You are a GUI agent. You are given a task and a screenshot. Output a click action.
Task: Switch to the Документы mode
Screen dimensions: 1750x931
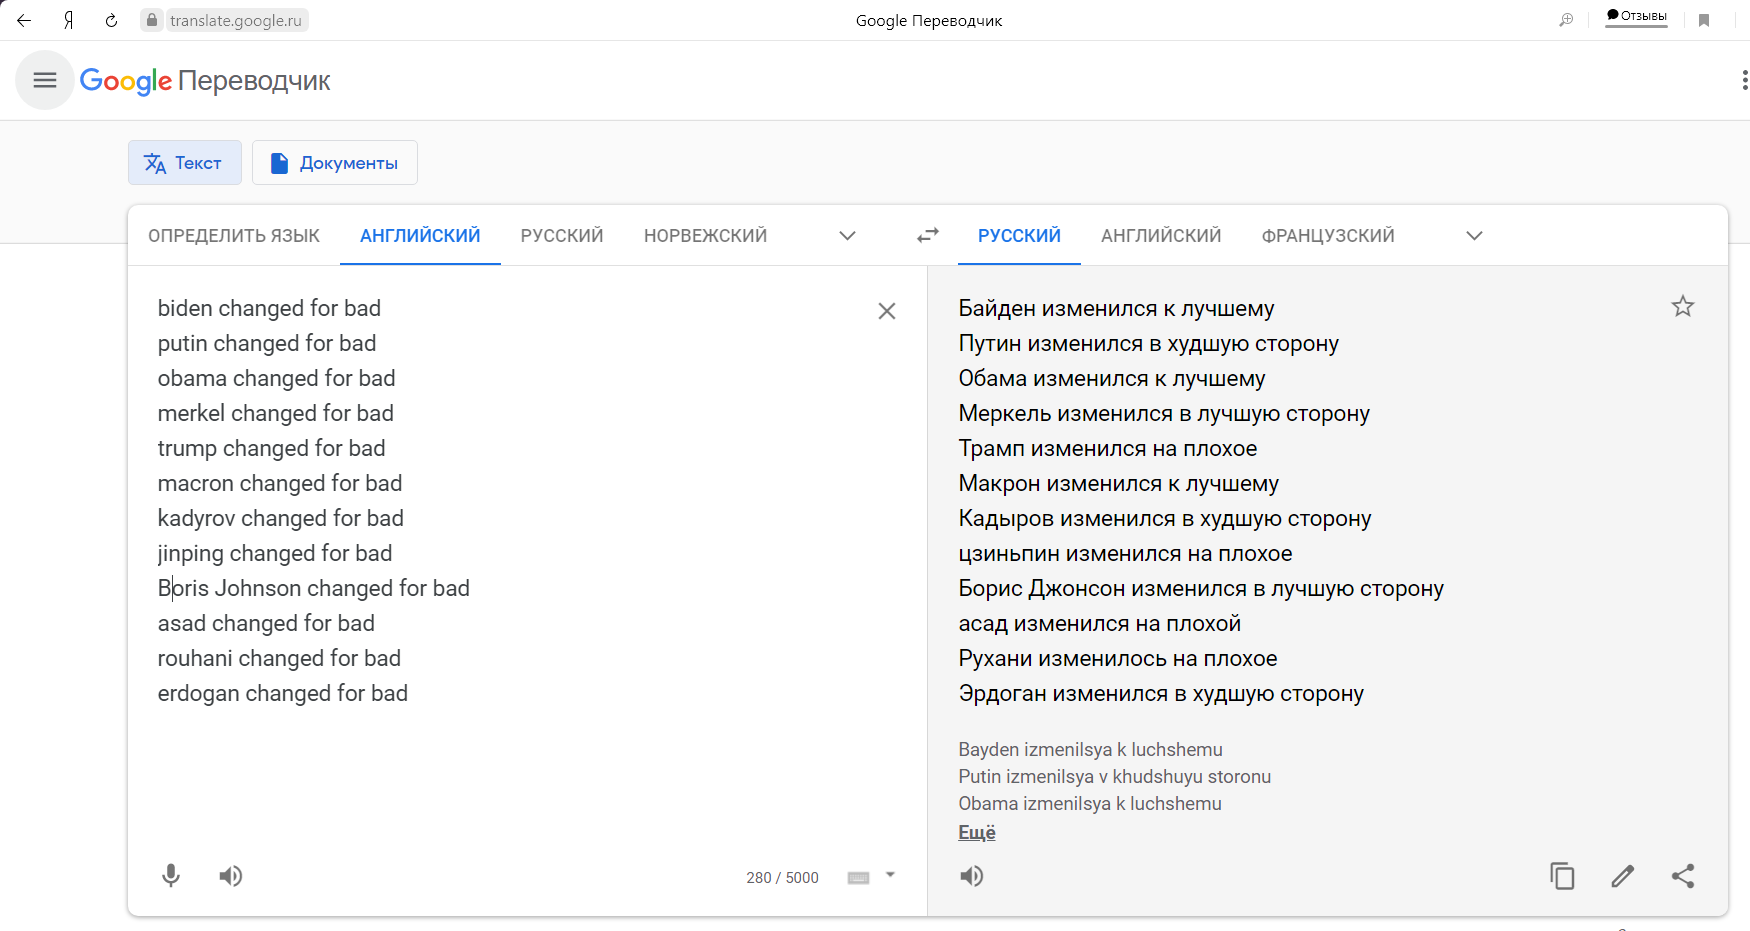(x=335, y=163)
